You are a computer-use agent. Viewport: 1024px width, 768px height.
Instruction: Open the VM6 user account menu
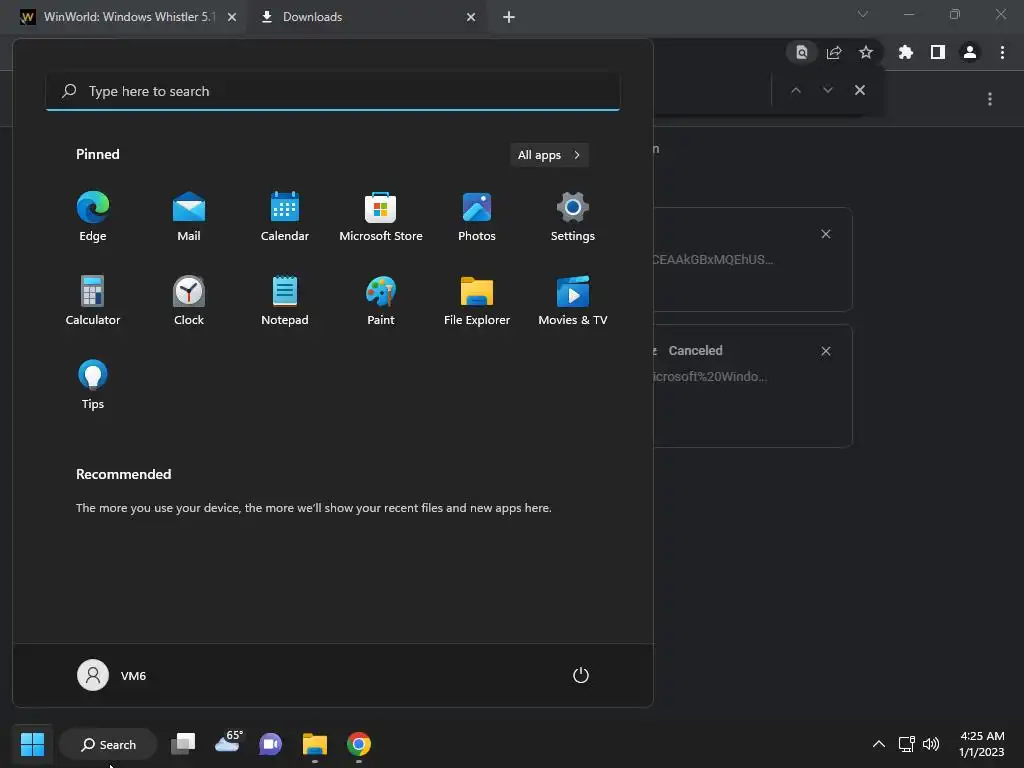(112, 675)
